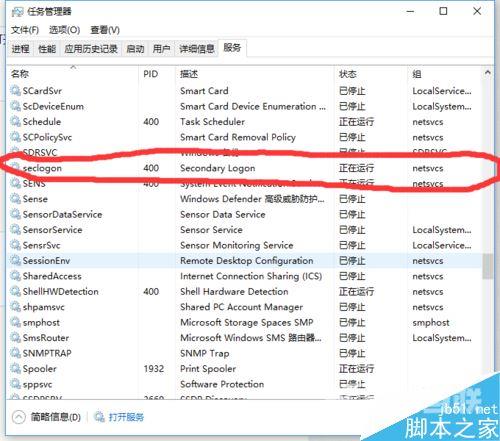Screen dimensions: 500x441
Task: Select the Sensor Data Service description
Action: click(222, 214)
